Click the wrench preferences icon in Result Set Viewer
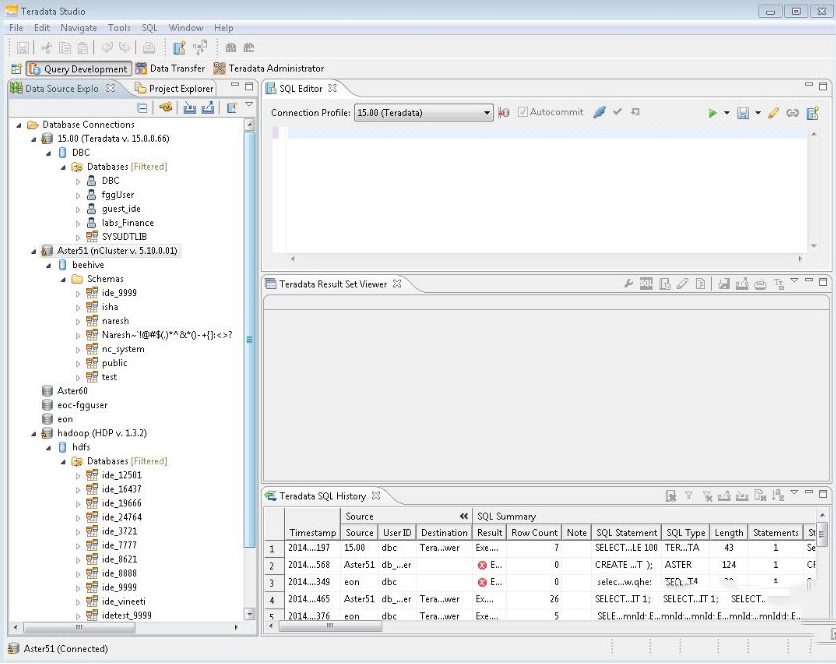This screenshot has width=836, height=664. pos(629,284)
